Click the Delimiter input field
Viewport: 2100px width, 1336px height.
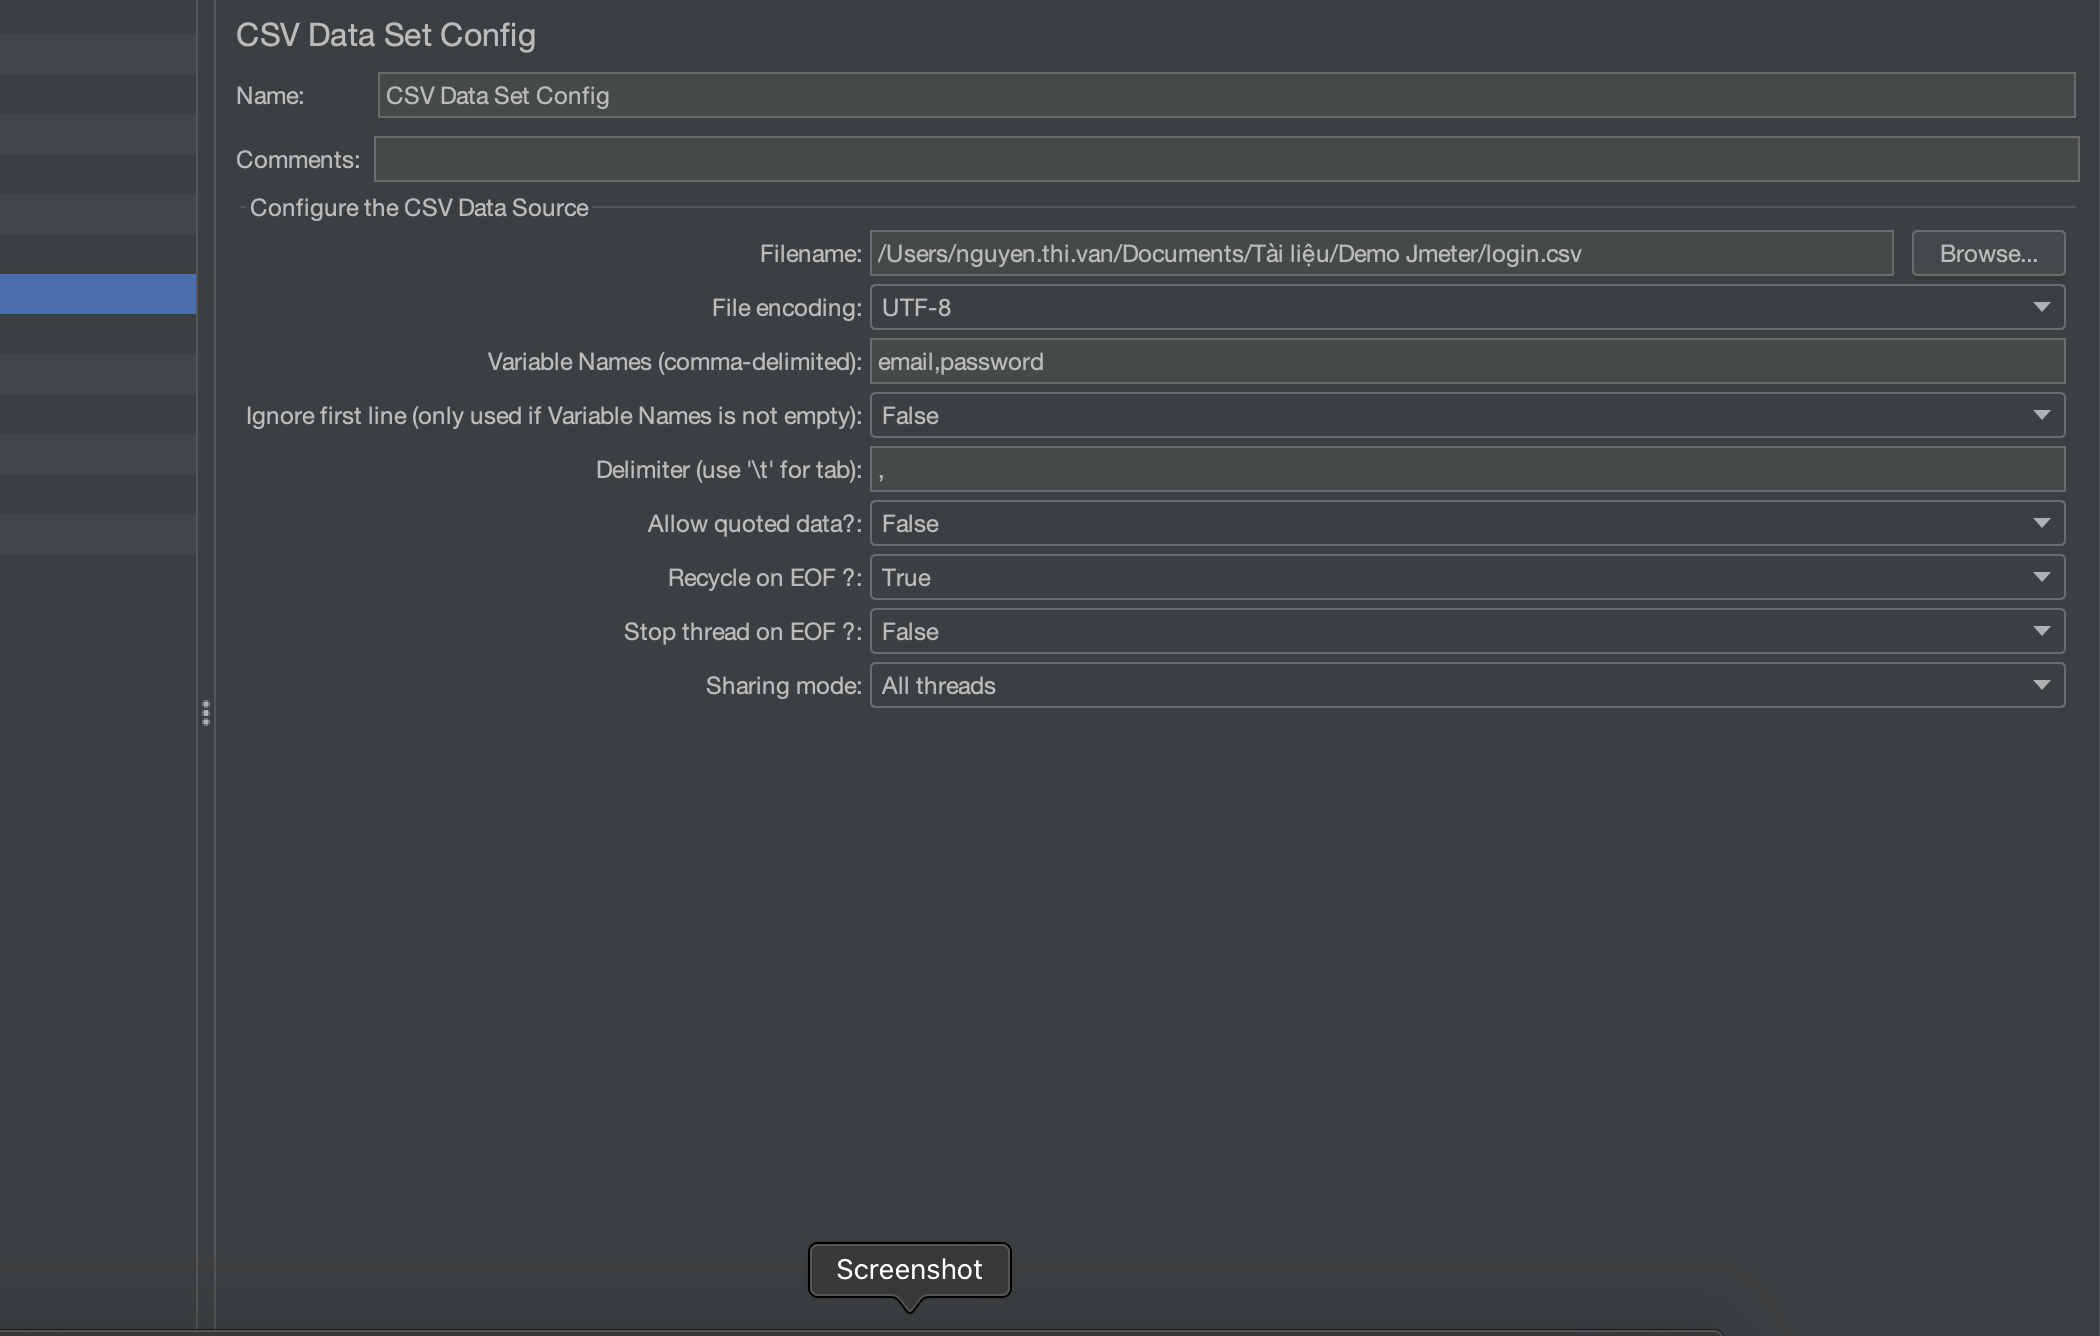(1467, 470)
